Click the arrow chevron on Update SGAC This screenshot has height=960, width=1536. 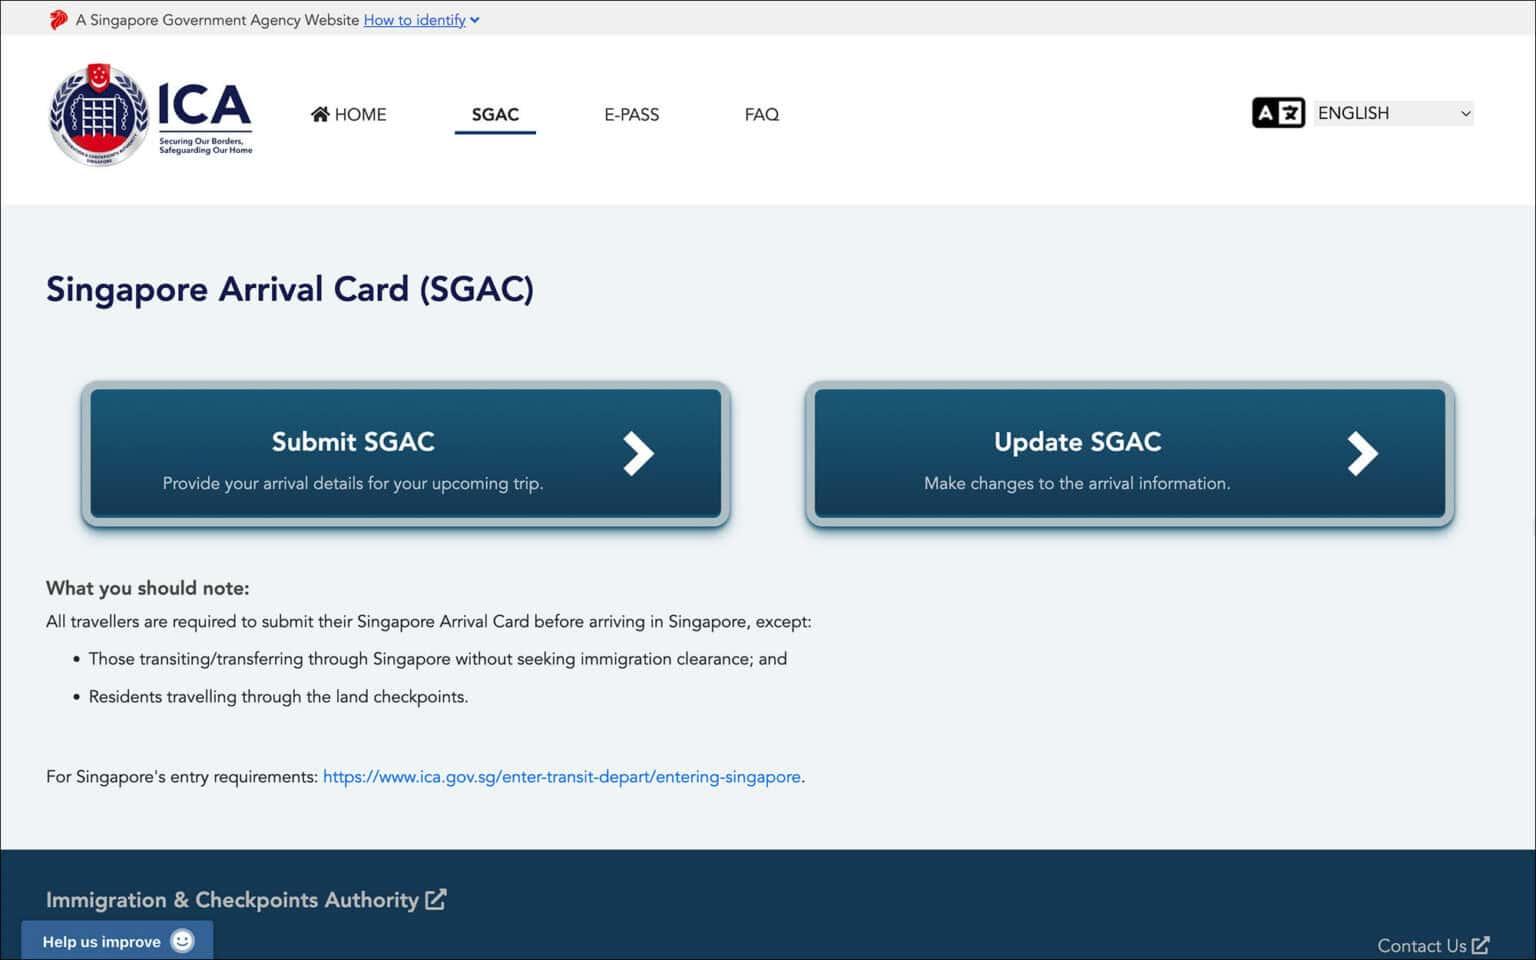[x=1363, y=453]
